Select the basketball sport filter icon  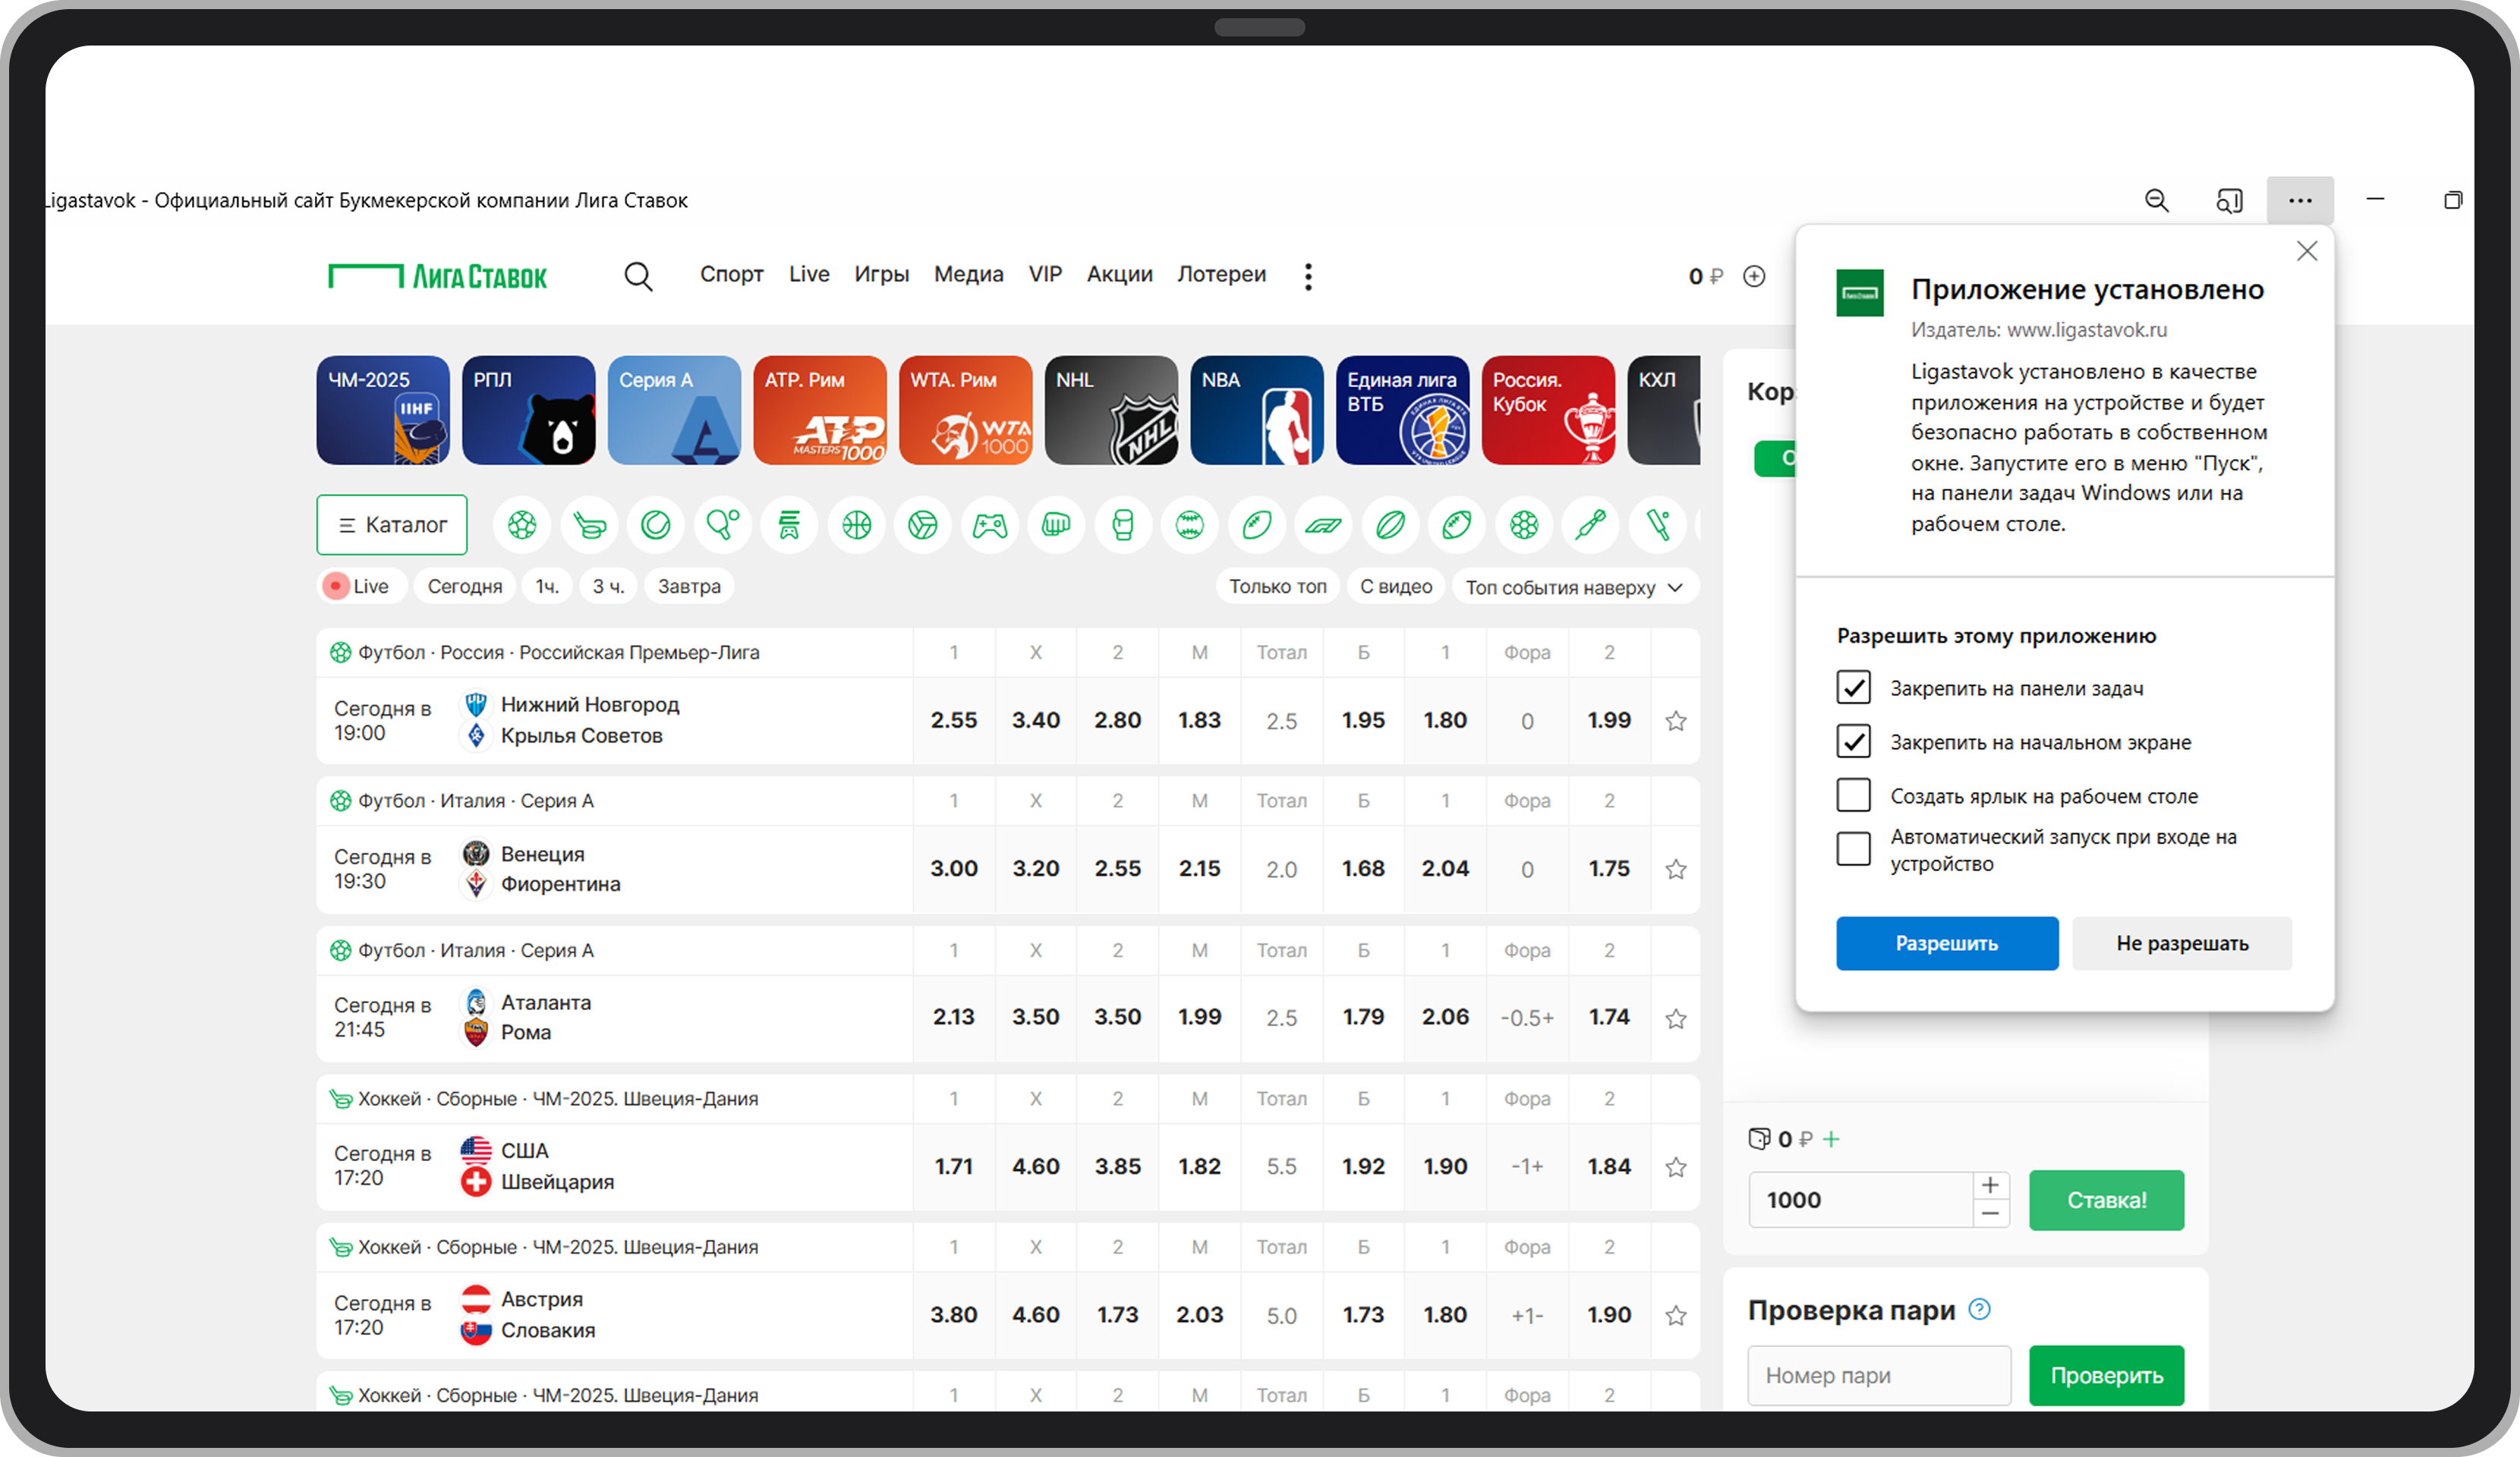click(857, 525)
